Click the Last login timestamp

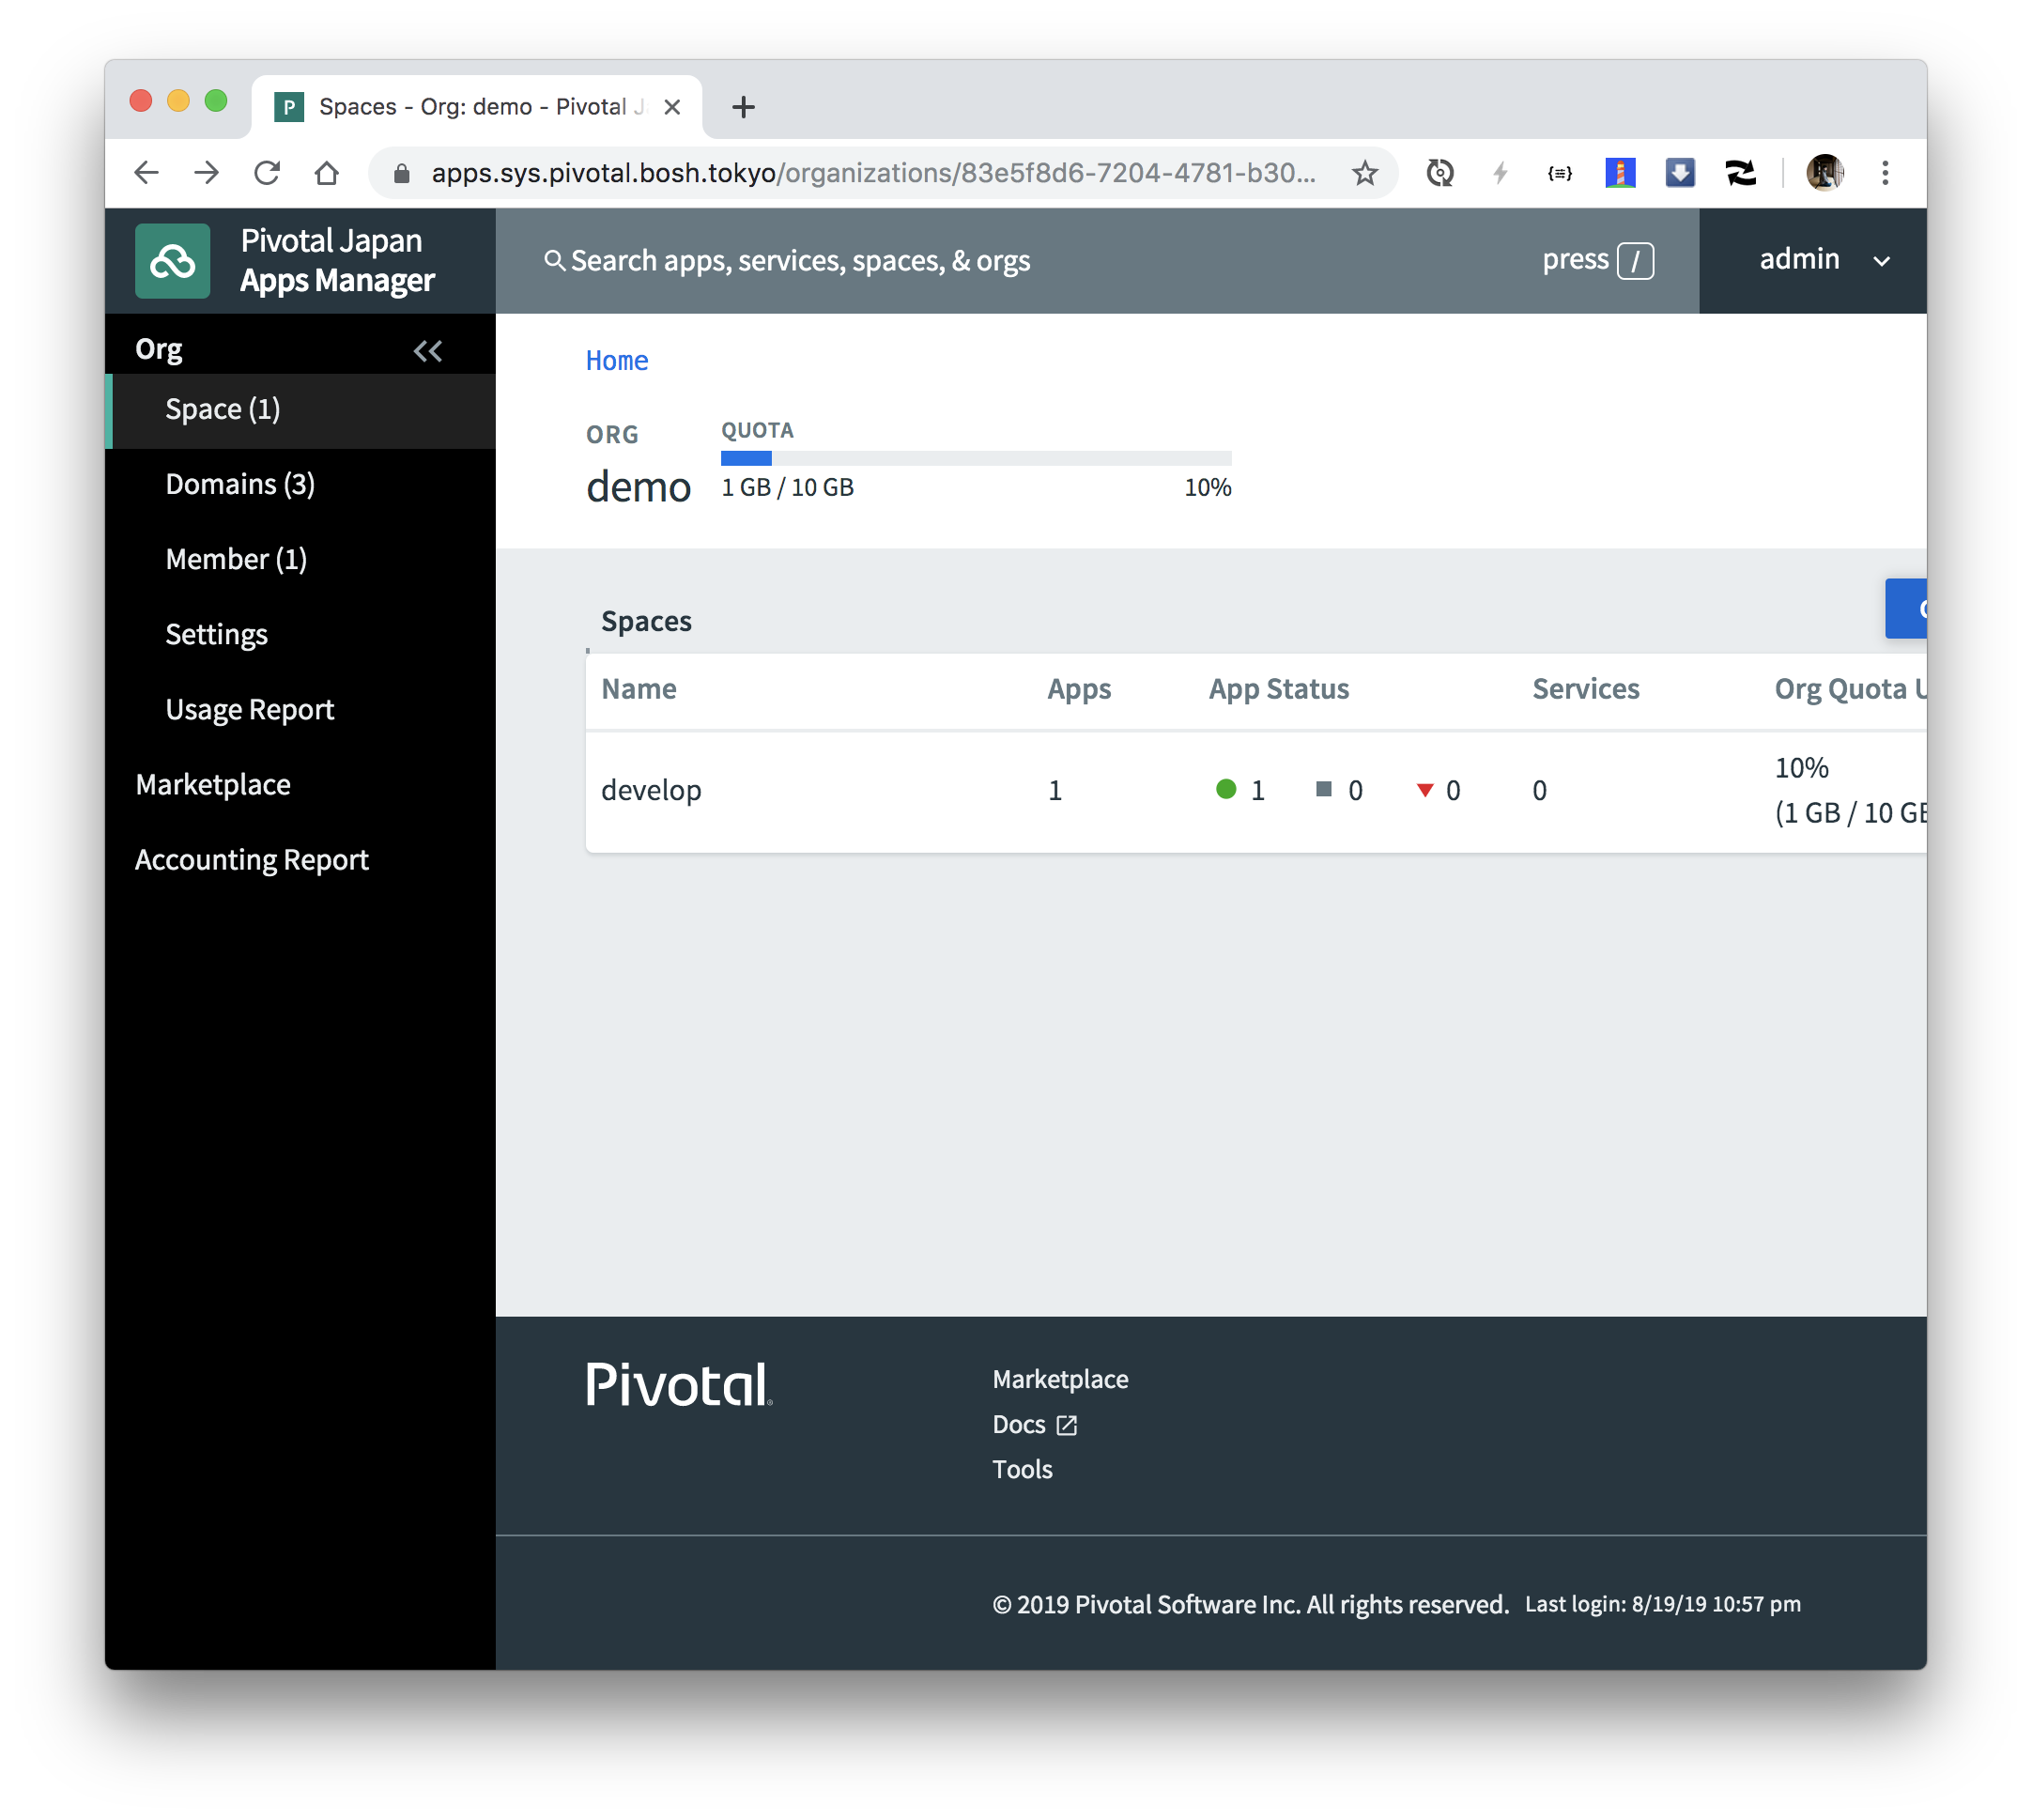tap(1662, 1604)
